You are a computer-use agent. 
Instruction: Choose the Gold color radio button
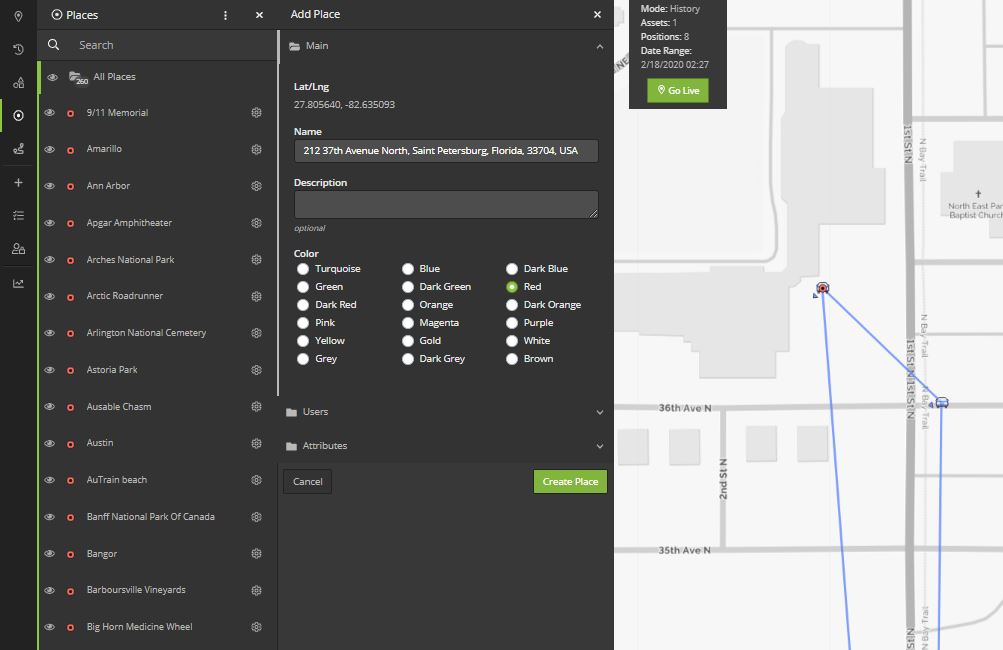tap(408, 341)
